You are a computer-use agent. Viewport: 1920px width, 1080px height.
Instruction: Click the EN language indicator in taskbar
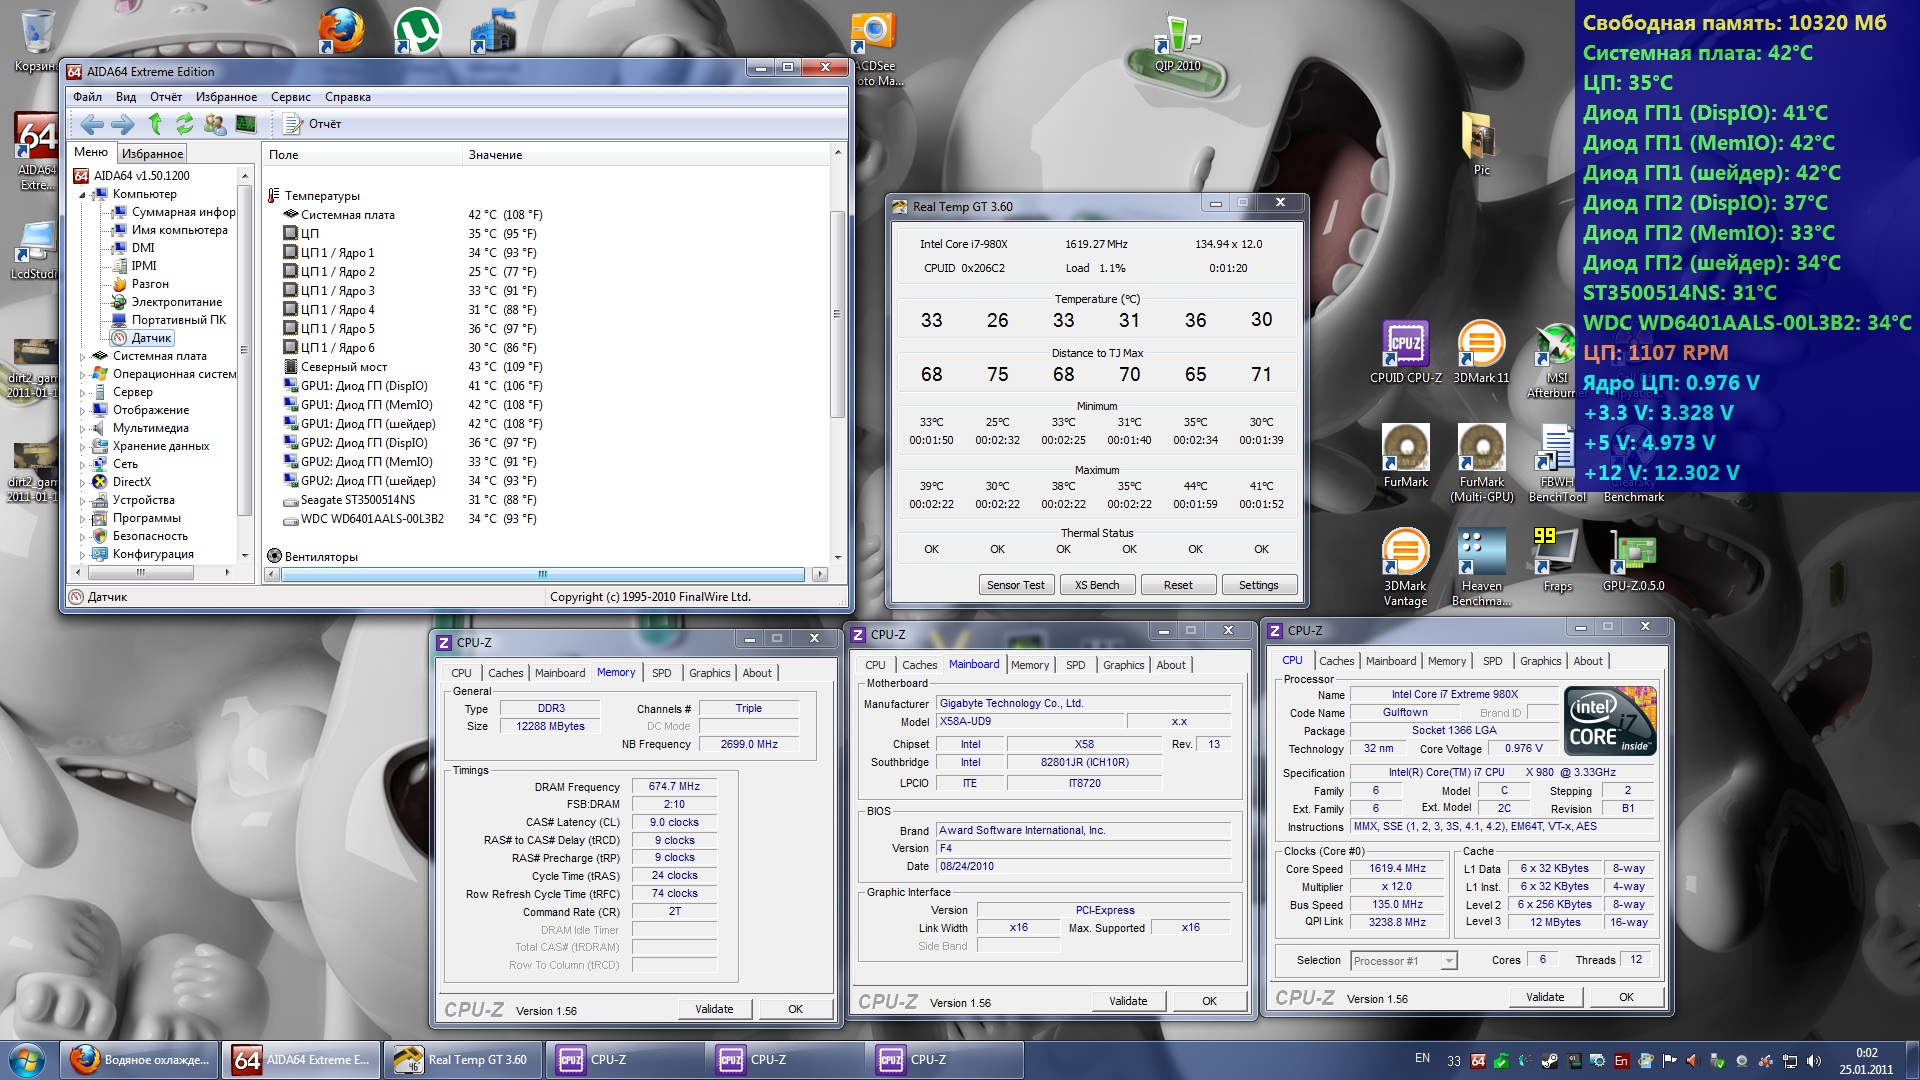(x=1422, y=1058)
